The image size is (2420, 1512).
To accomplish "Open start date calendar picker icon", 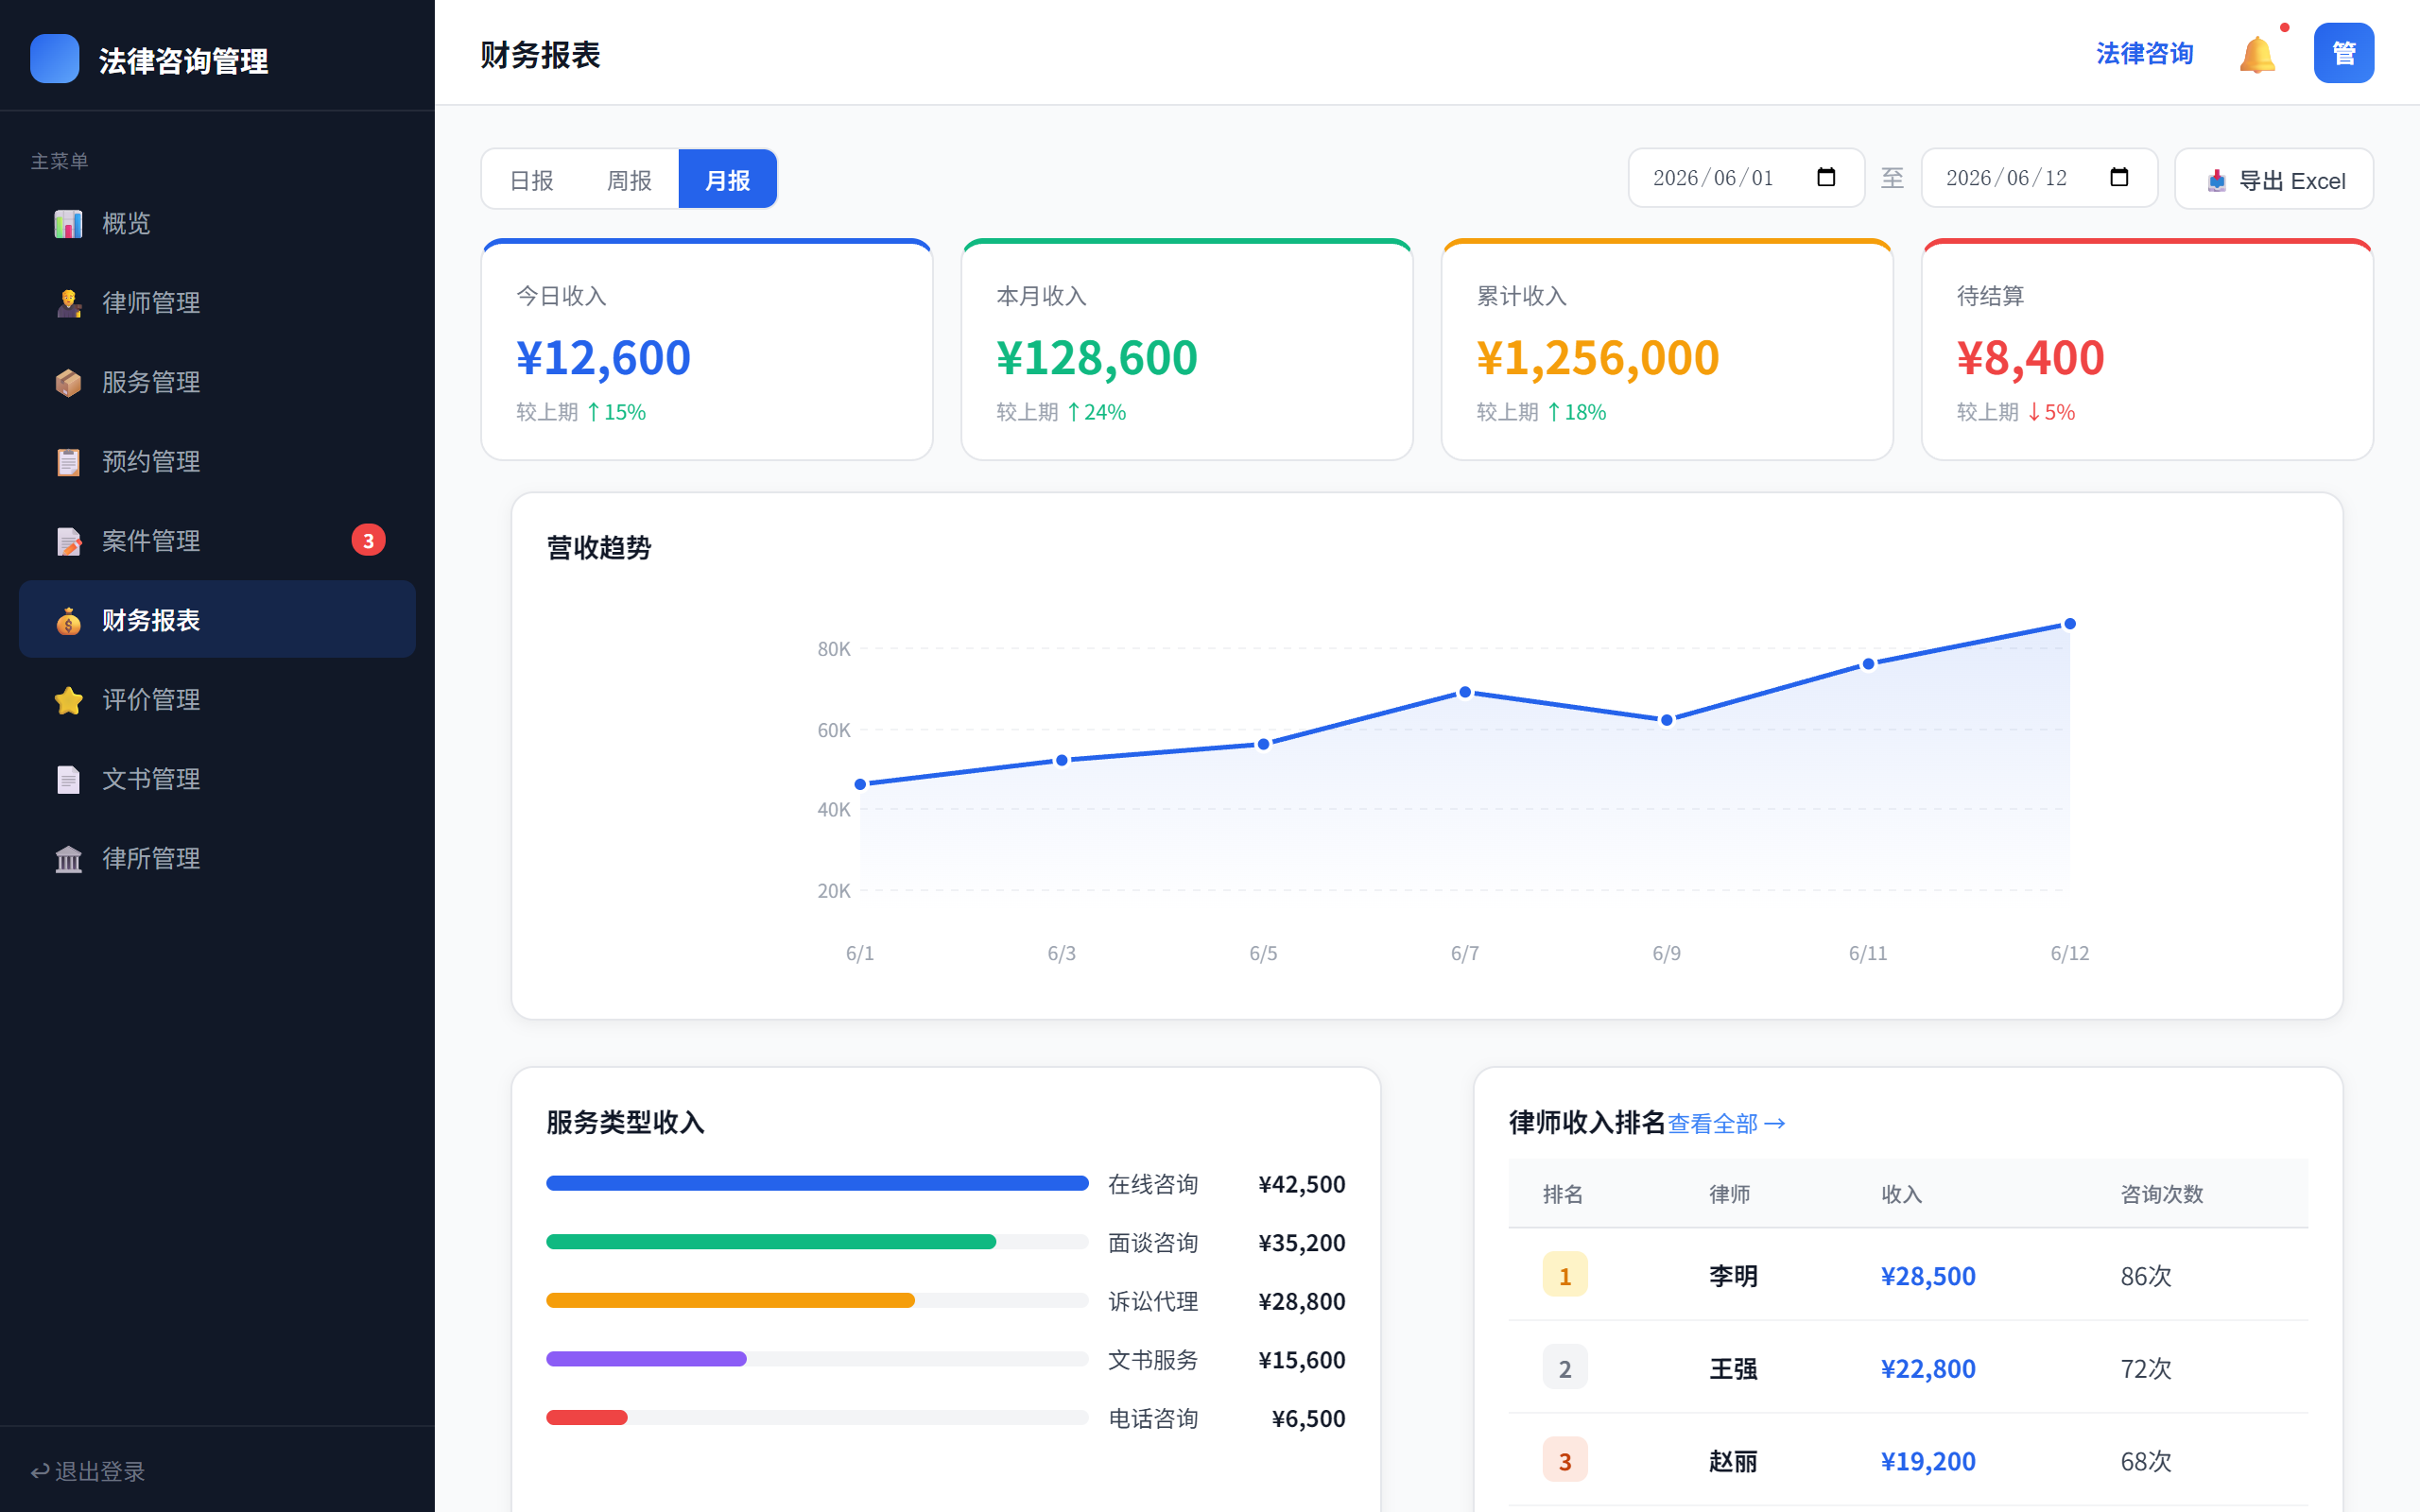I will coord(1826,177).
